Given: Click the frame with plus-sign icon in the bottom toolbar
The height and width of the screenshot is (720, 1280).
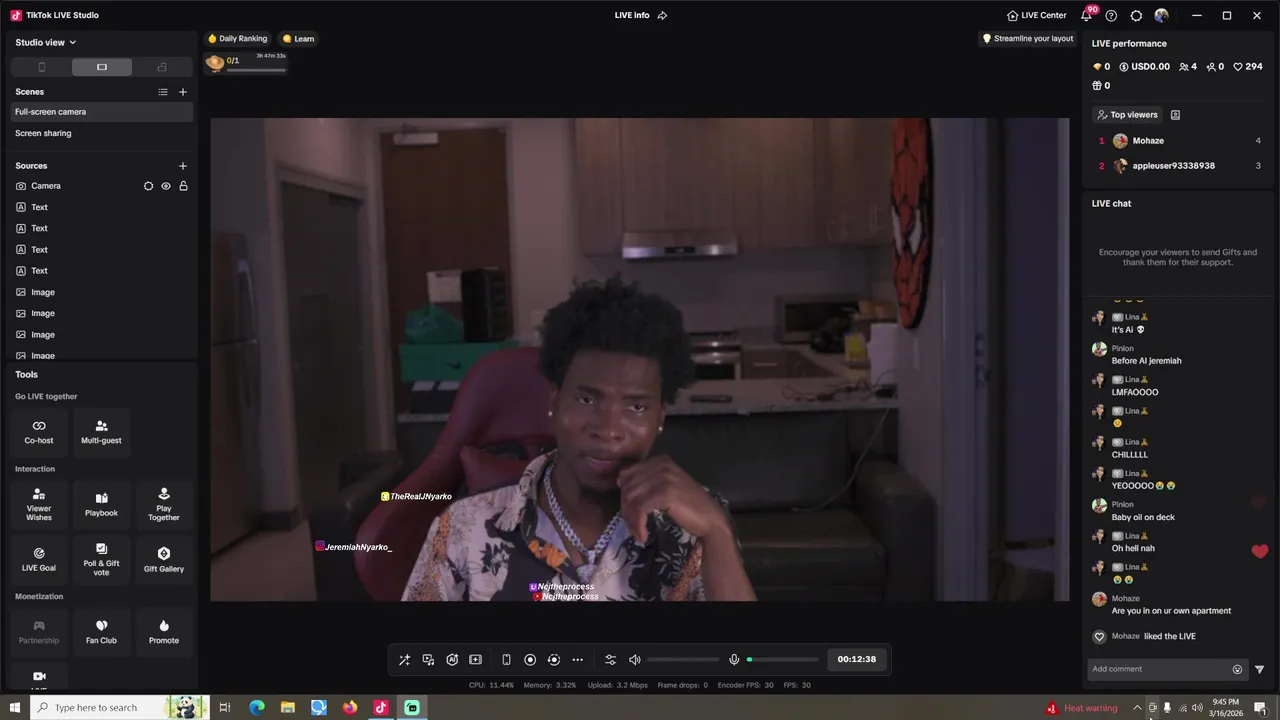Looking at the screenshot, I should pos(476,660).
